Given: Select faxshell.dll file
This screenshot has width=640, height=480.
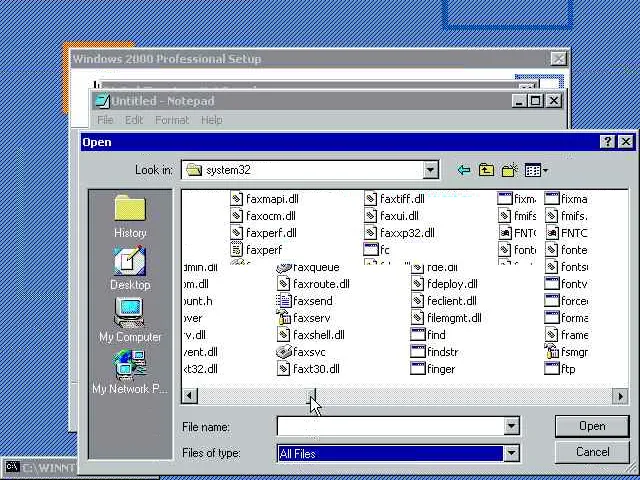Looking at the screenshot, I should click(x=311, y=335).
